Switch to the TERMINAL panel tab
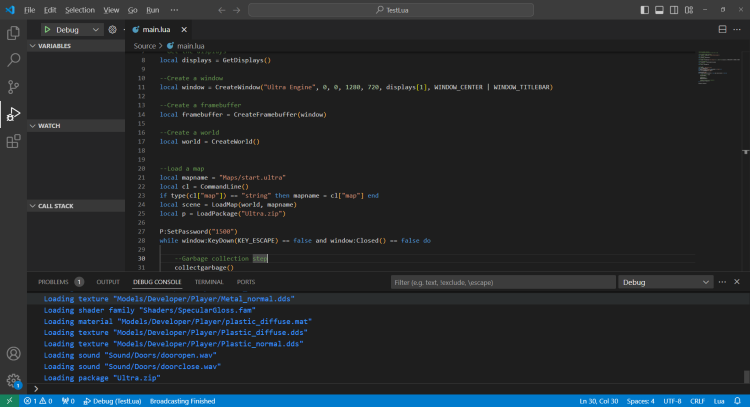Viewport: 750px width, 407px height. coord(209,282)
